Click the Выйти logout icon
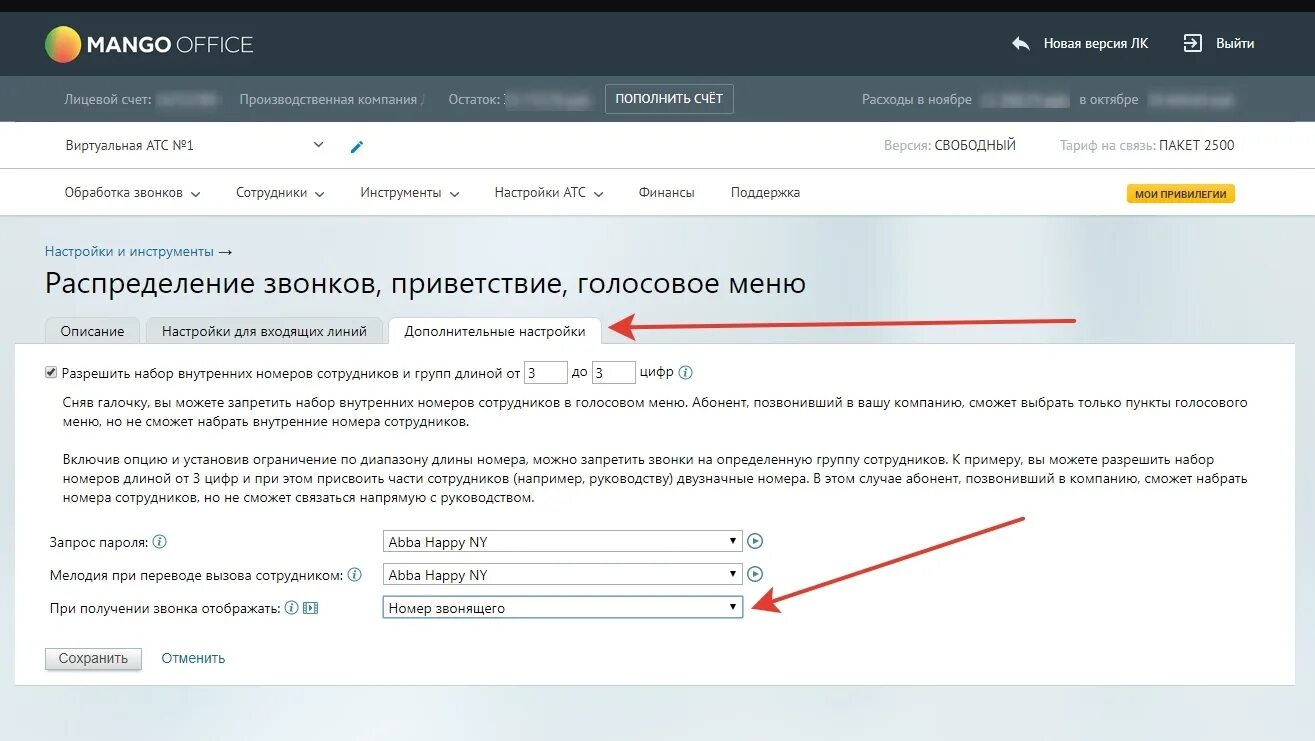The image size is (1315, 741). pyautogui.click(x=1192, y=43)
